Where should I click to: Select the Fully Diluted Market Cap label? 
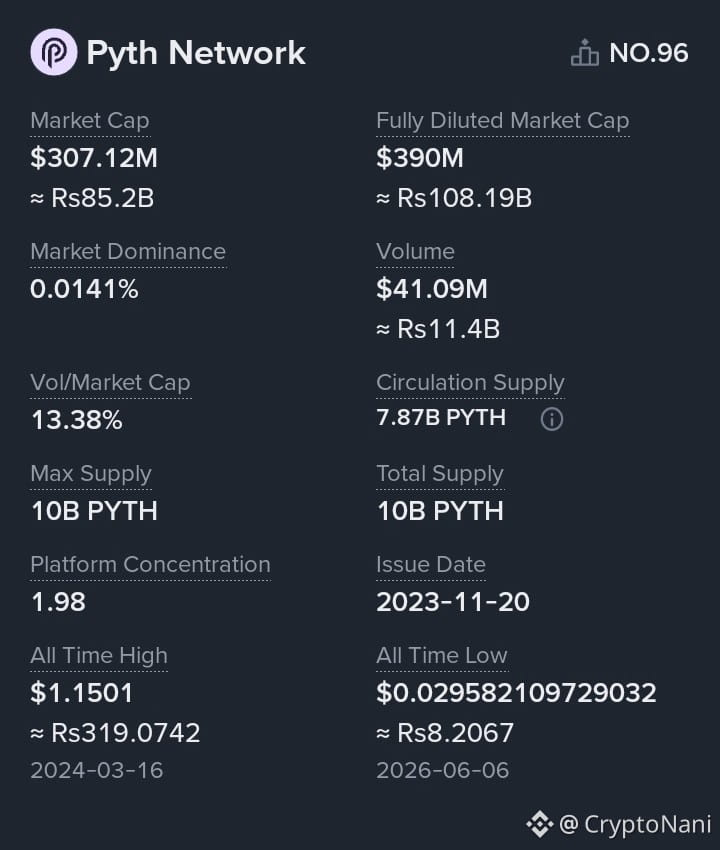pos(503,120)
